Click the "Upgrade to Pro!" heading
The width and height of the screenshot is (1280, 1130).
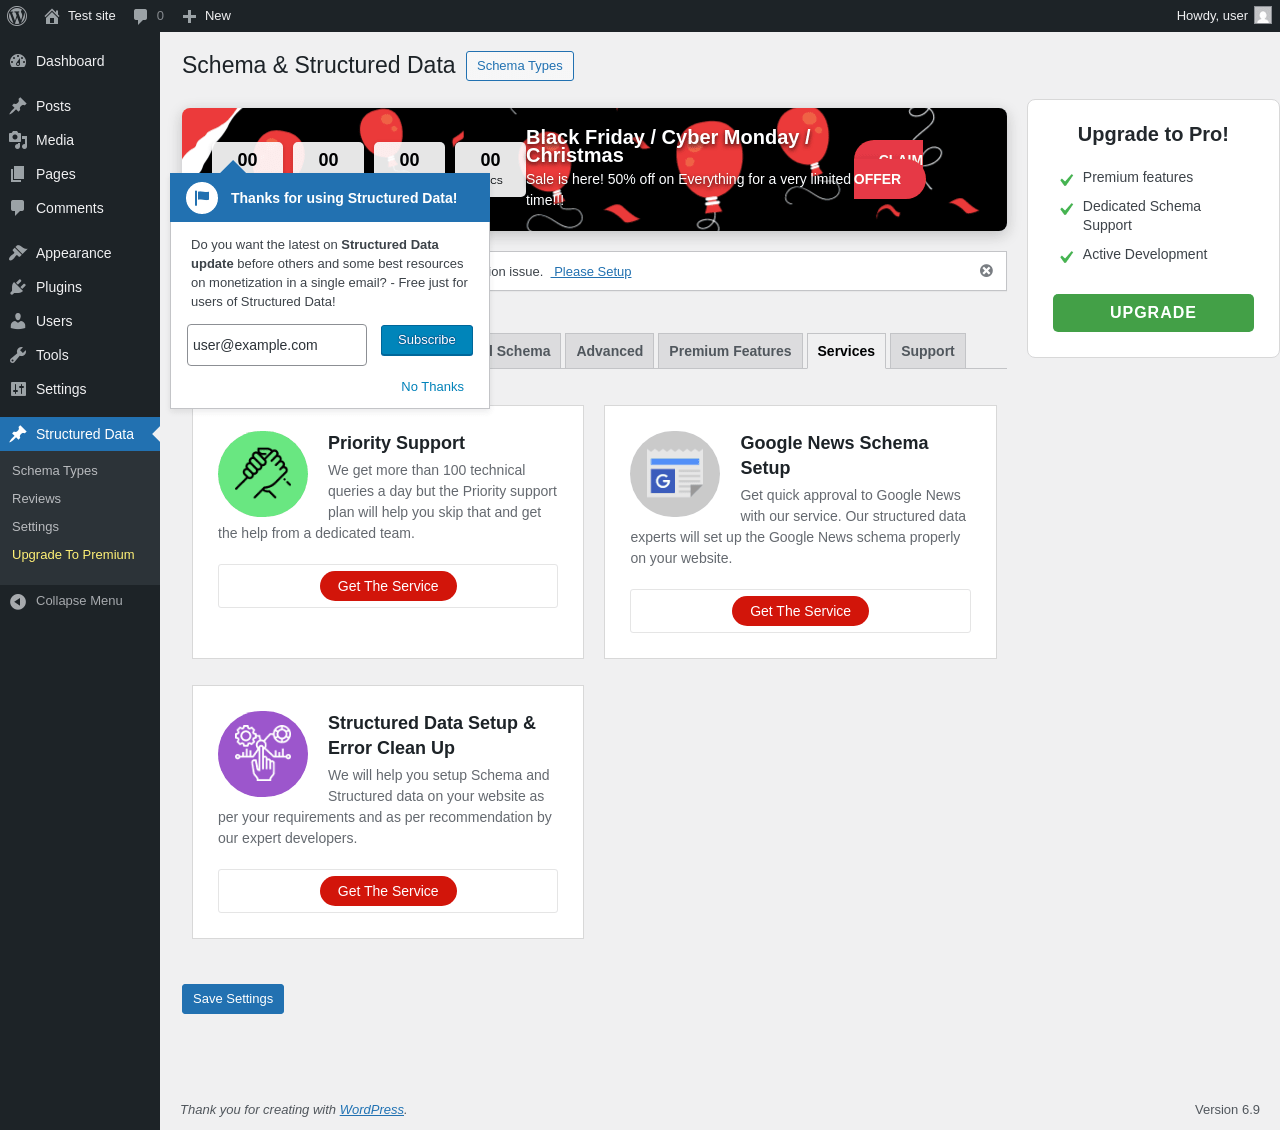(1153, 134)
